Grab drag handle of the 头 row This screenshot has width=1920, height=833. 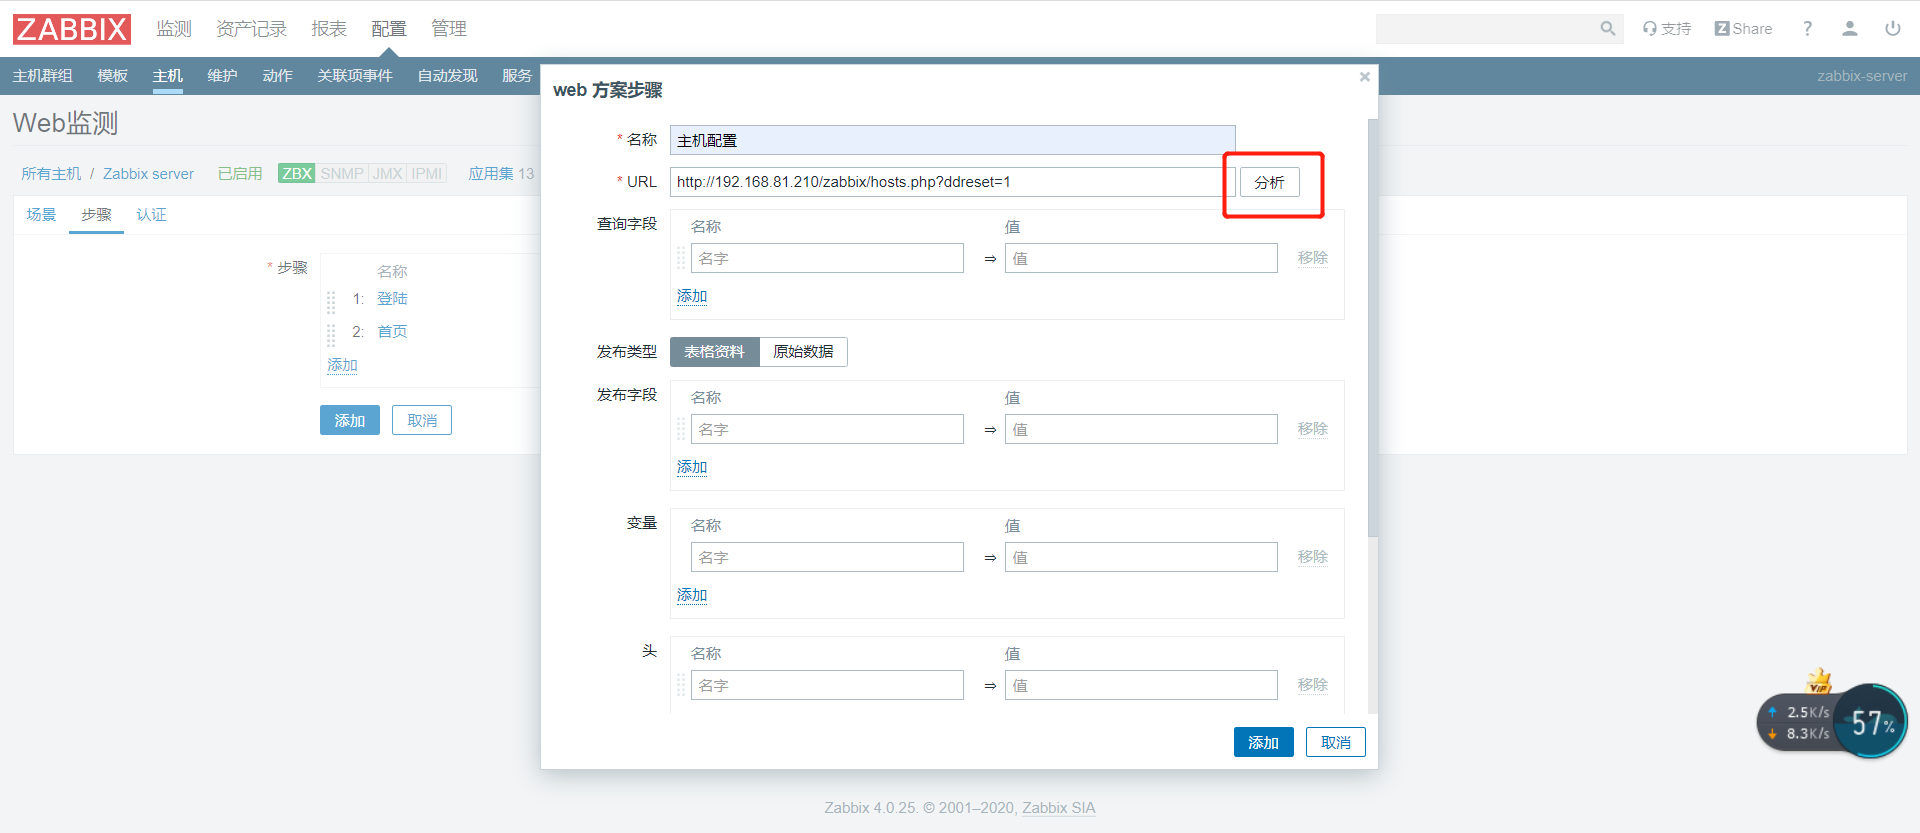[681, 685]
